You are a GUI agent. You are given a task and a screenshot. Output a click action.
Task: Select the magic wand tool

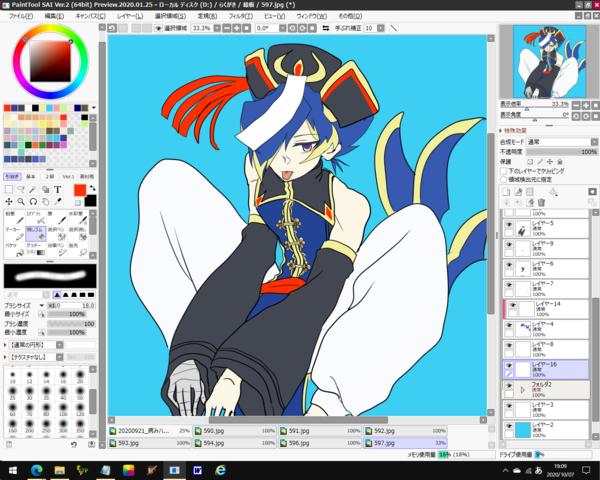click(33, 189)
